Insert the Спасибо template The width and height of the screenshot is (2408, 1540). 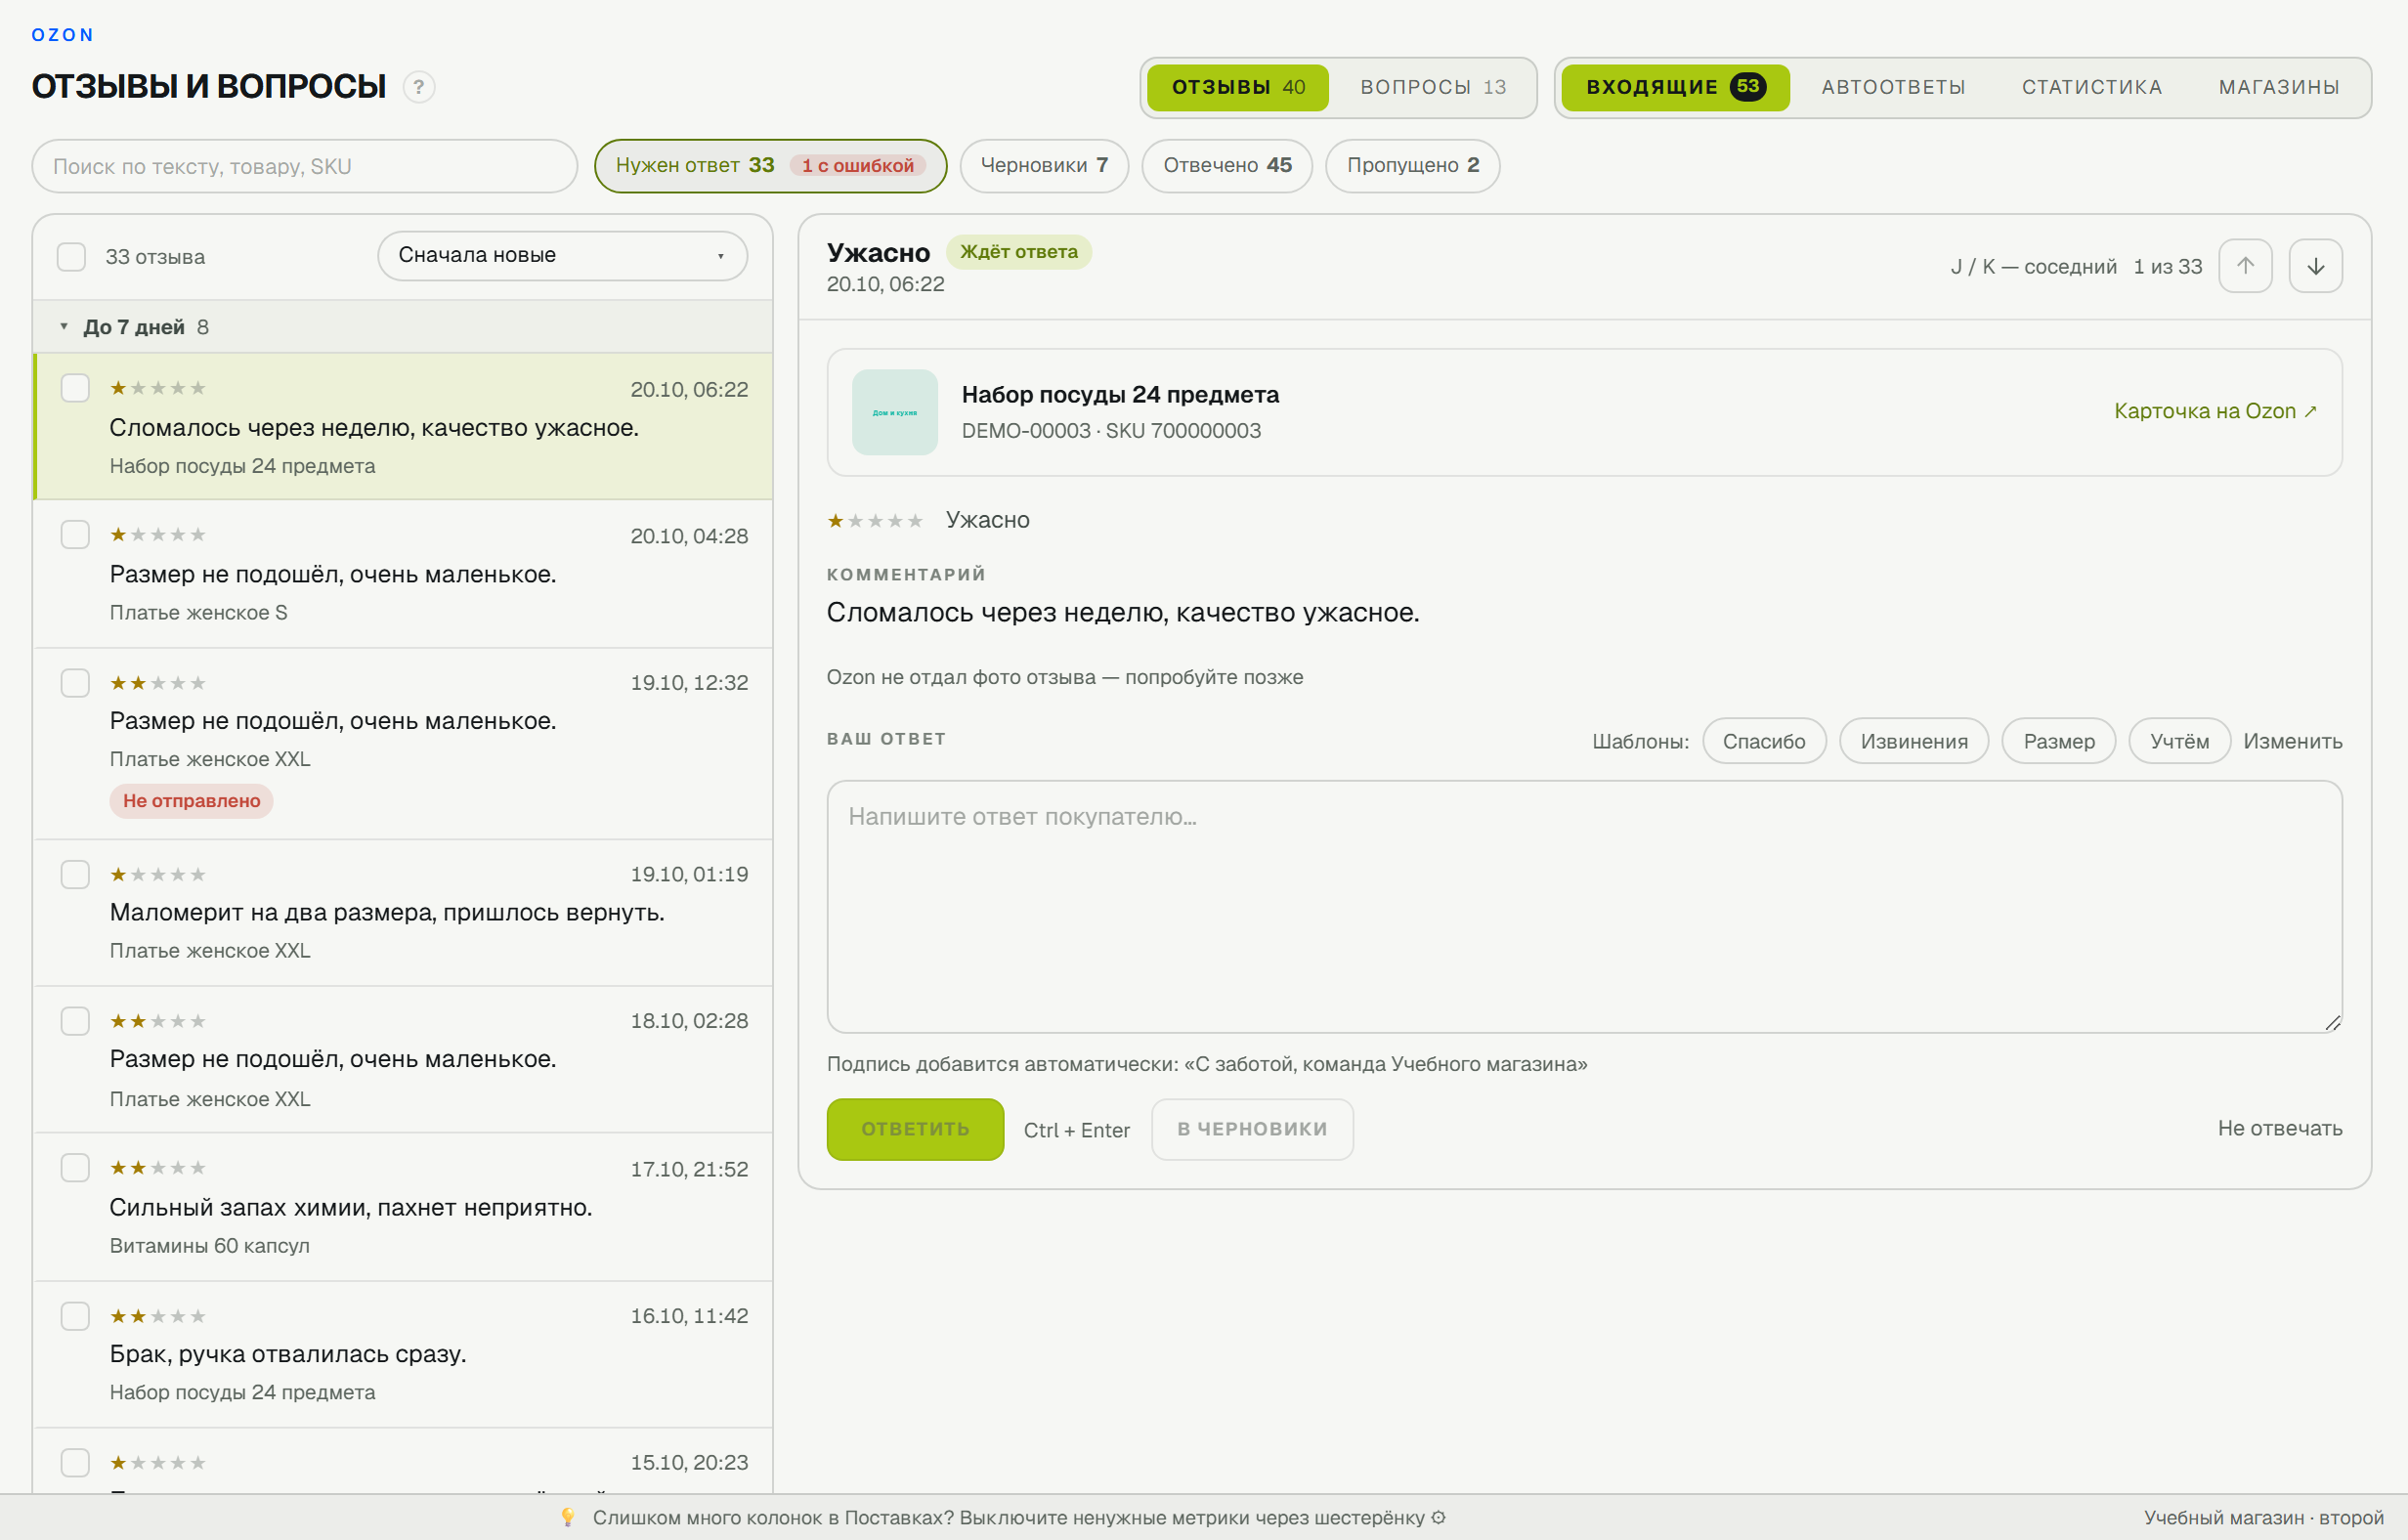click(1764, 741)
